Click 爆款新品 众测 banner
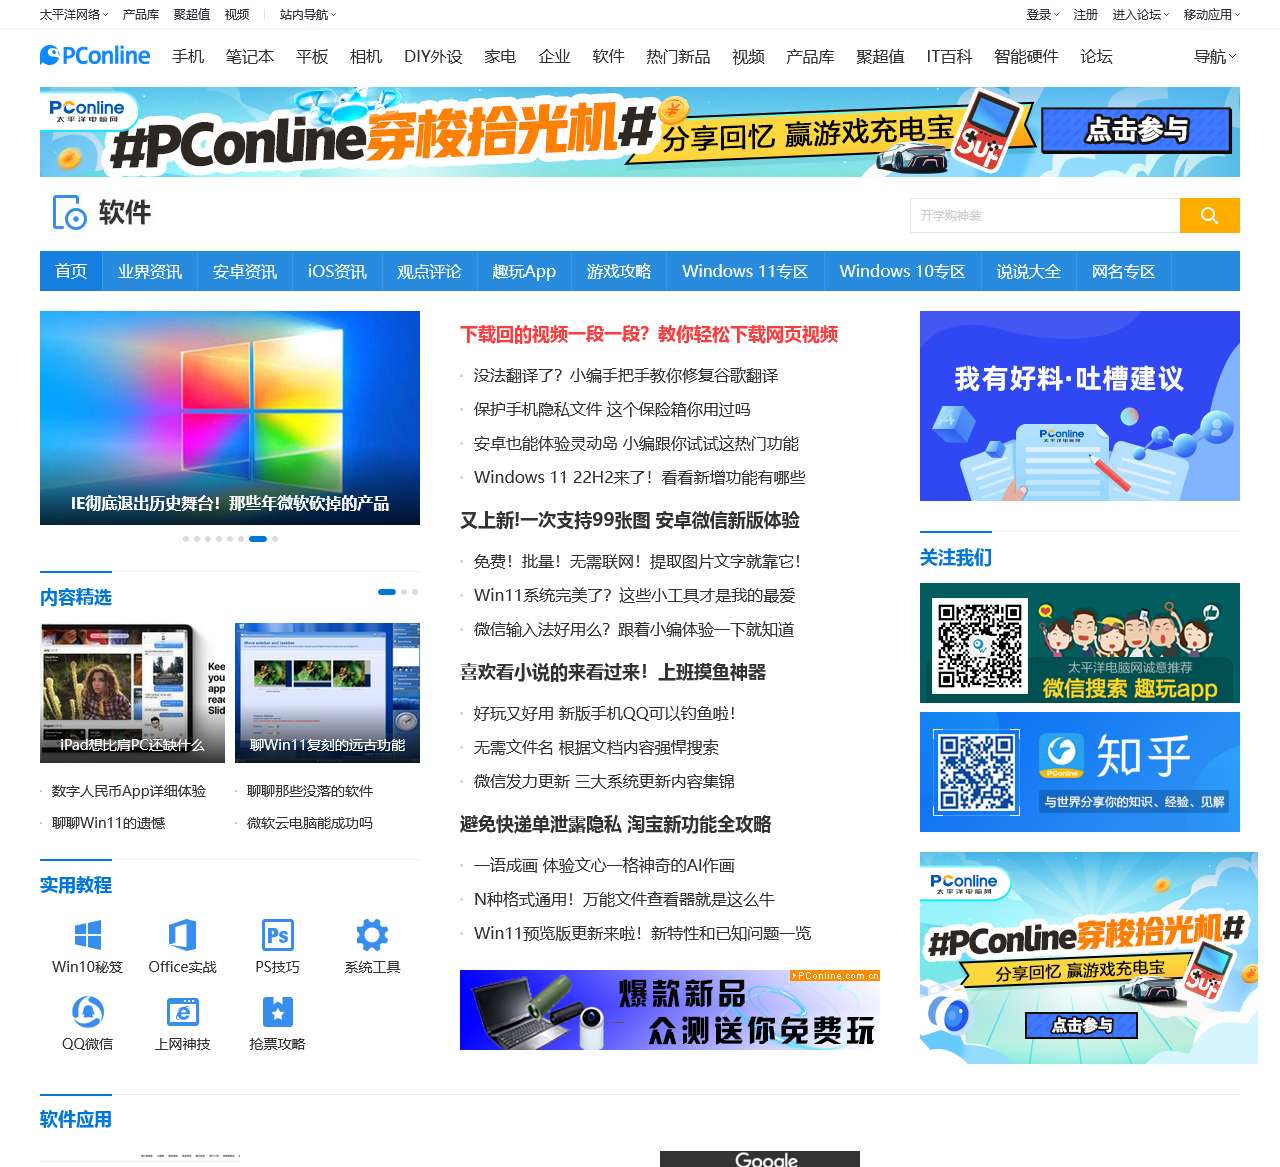1280x1167 pixels. (670, 1010)
